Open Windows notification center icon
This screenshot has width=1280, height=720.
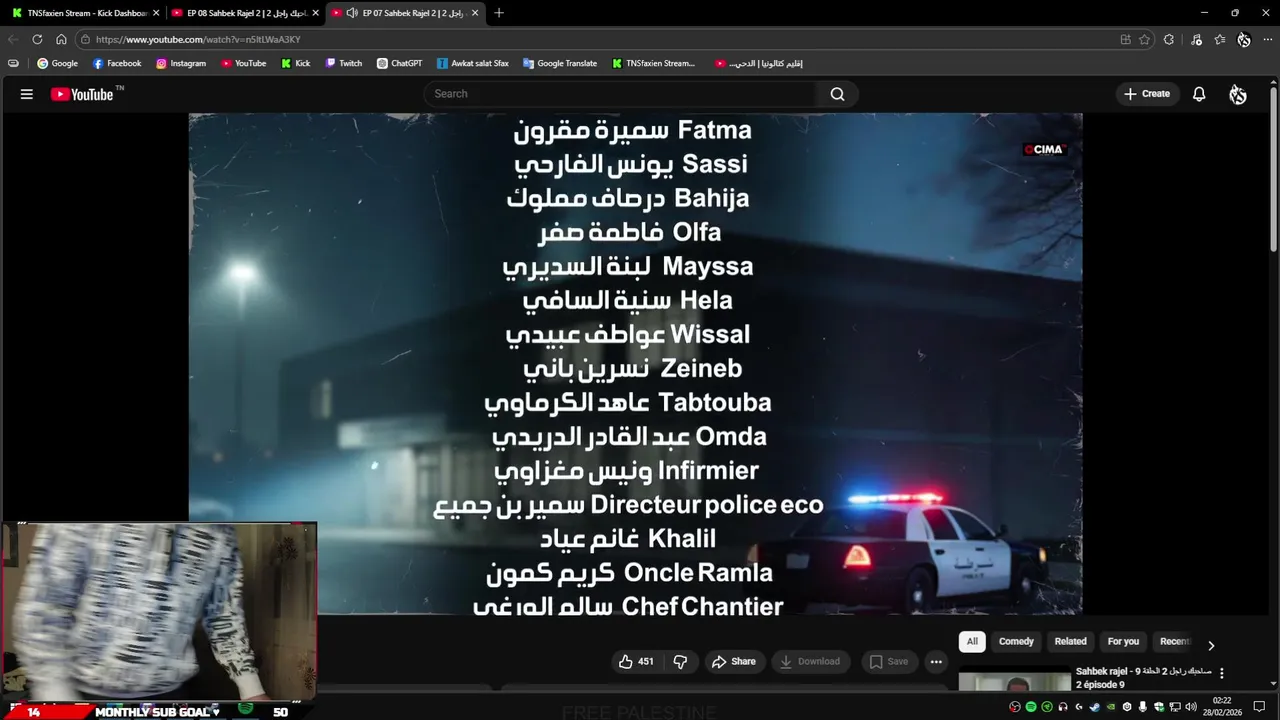pyautogui.click(x=1259, y=707)
